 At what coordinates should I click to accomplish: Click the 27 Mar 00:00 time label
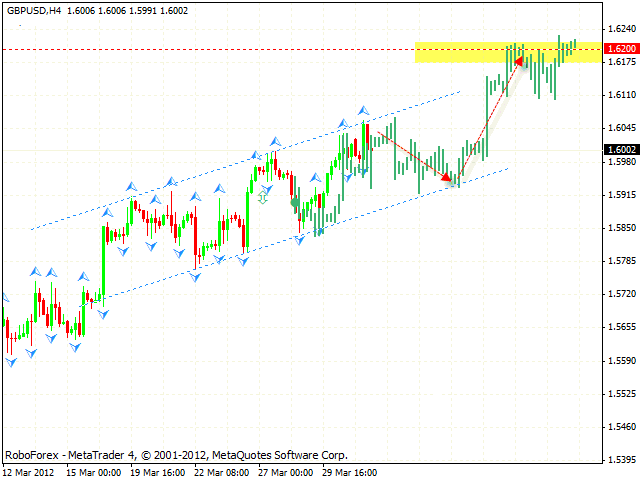coord(290,471)
